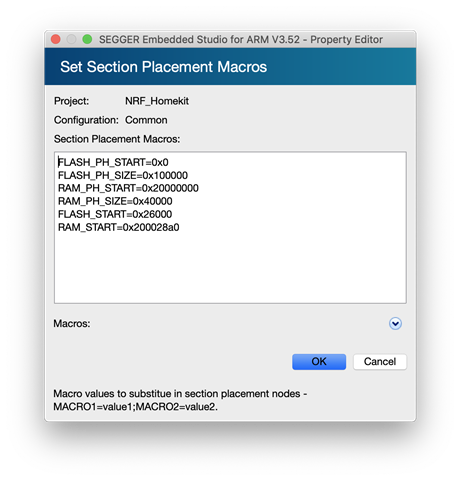Image resolution: width=460 pixels, height=480 pixels.
Task: Click the SEGGER Embedded Studio title bar text
Action: [x=241, y=39]
